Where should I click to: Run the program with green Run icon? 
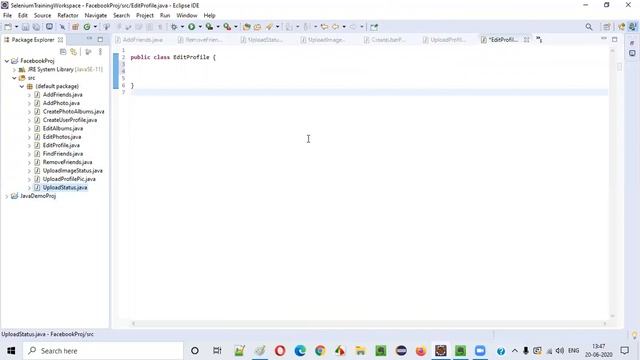click(191, 27)
